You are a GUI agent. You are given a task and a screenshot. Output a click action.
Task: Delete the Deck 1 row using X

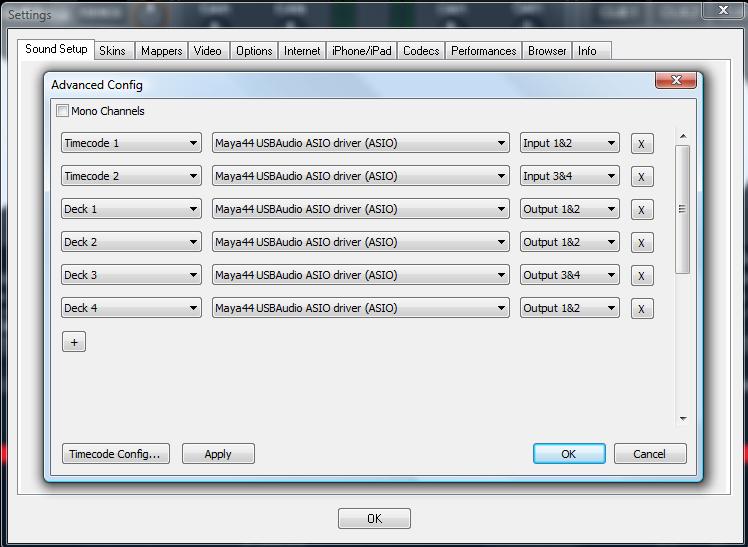pos(642,209)
